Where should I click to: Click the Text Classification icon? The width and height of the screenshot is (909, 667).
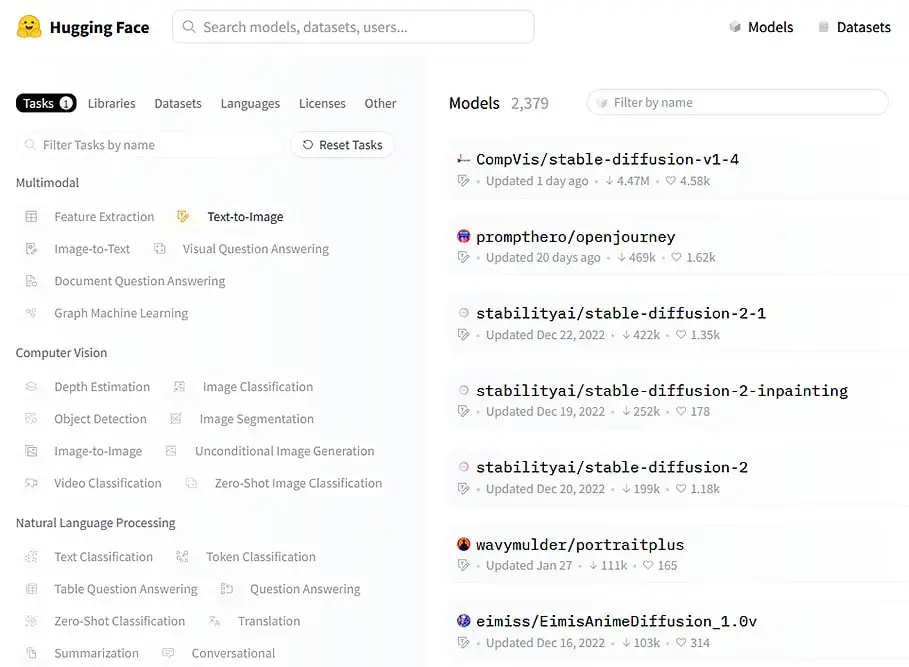click(31, 557)
